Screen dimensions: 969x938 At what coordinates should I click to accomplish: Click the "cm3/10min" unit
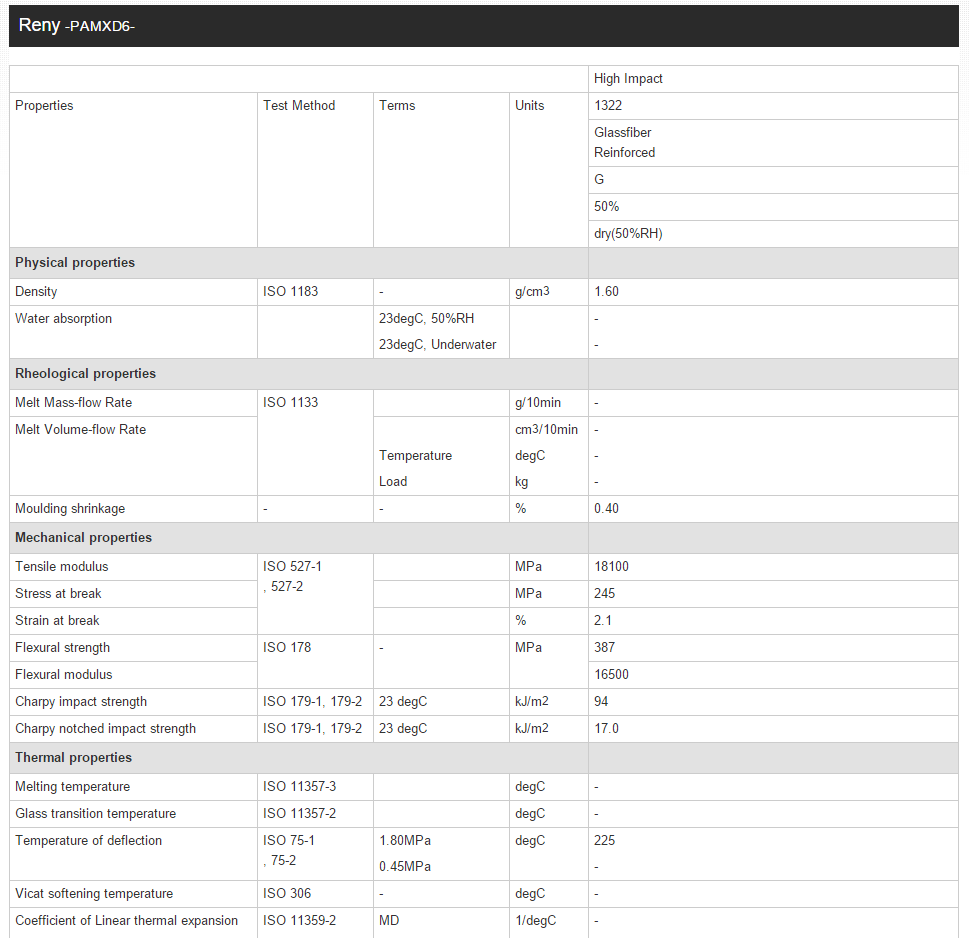[x=546, y=430]
